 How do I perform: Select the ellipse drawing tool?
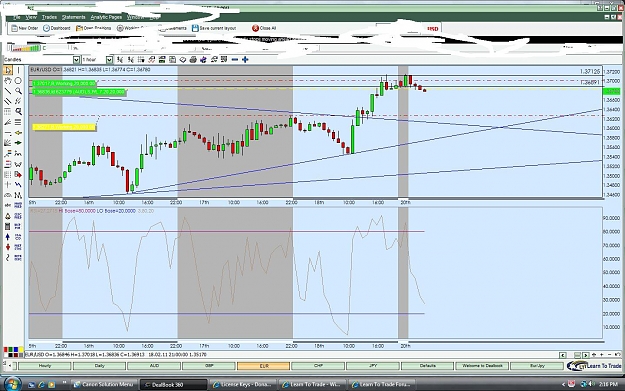[x=18, y=81]
